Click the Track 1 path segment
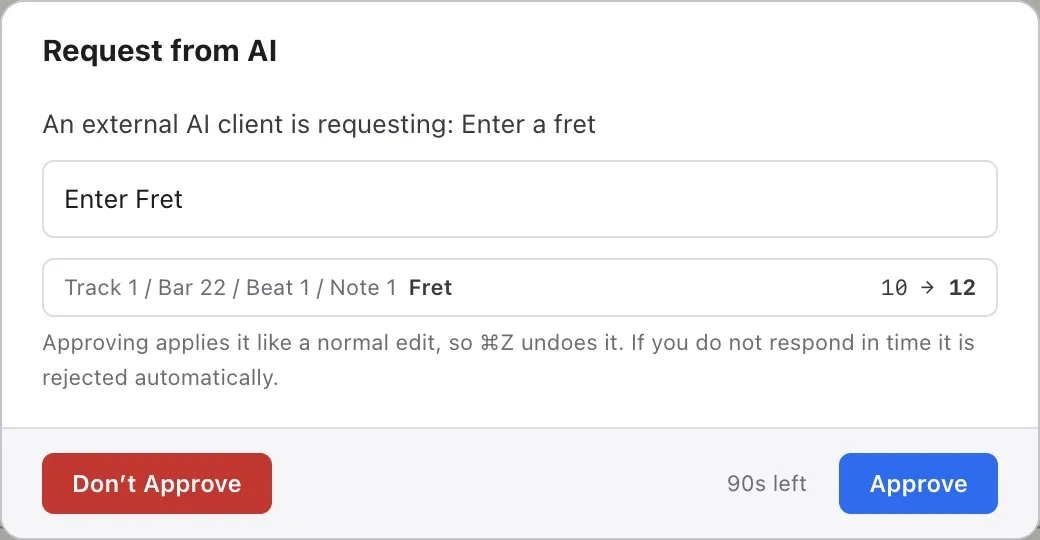The width and height of the screenshot is (1040, 540). tap(101, 287)
